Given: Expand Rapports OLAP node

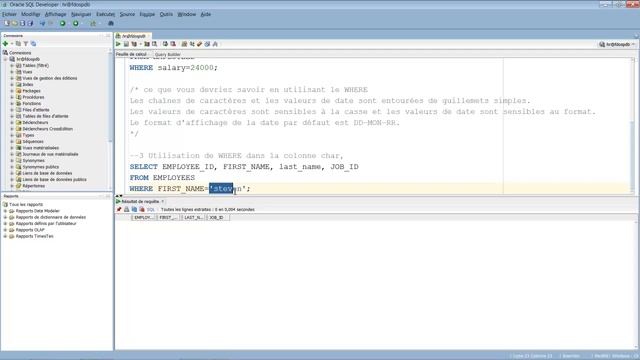Looking at the screenshot, I should pyautogui.click(x=5, y=230).
